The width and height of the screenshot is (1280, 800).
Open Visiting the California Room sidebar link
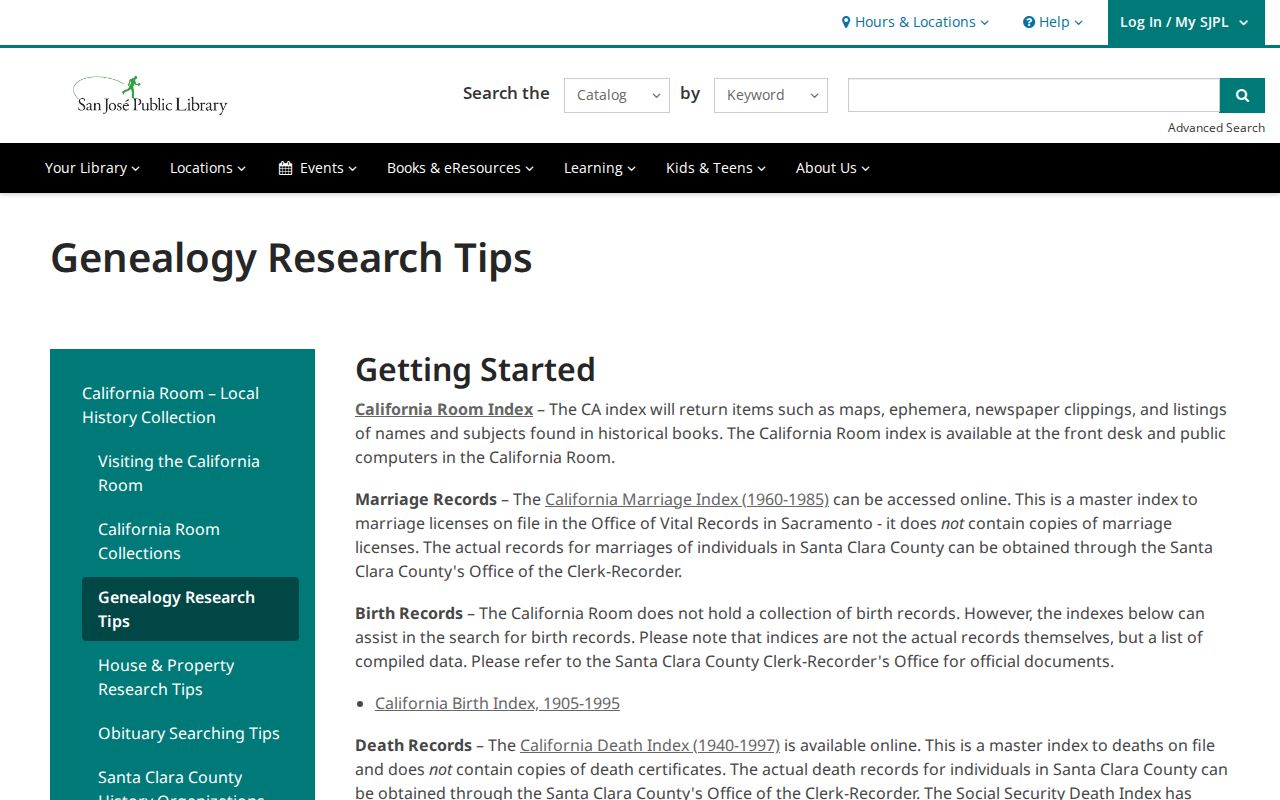(179, 473)
